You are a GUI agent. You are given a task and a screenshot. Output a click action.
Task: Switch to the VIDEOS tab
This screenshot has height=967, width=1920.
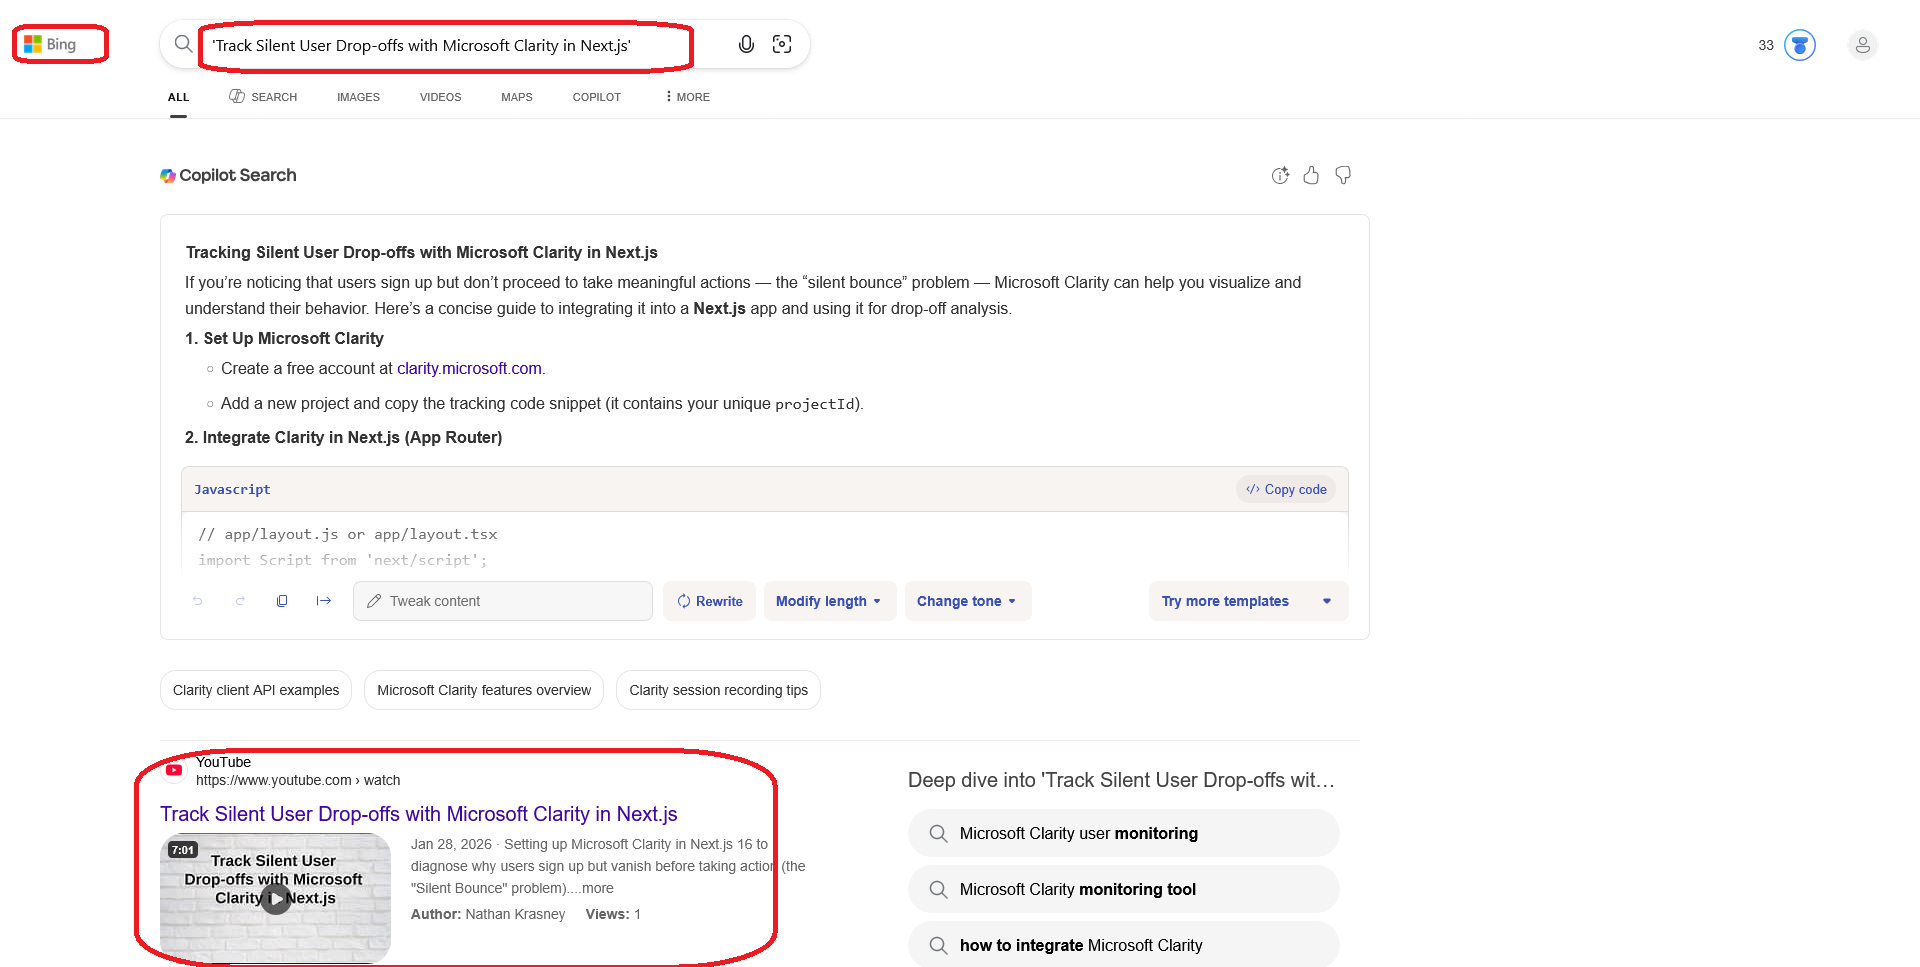(x=440, y=97)
